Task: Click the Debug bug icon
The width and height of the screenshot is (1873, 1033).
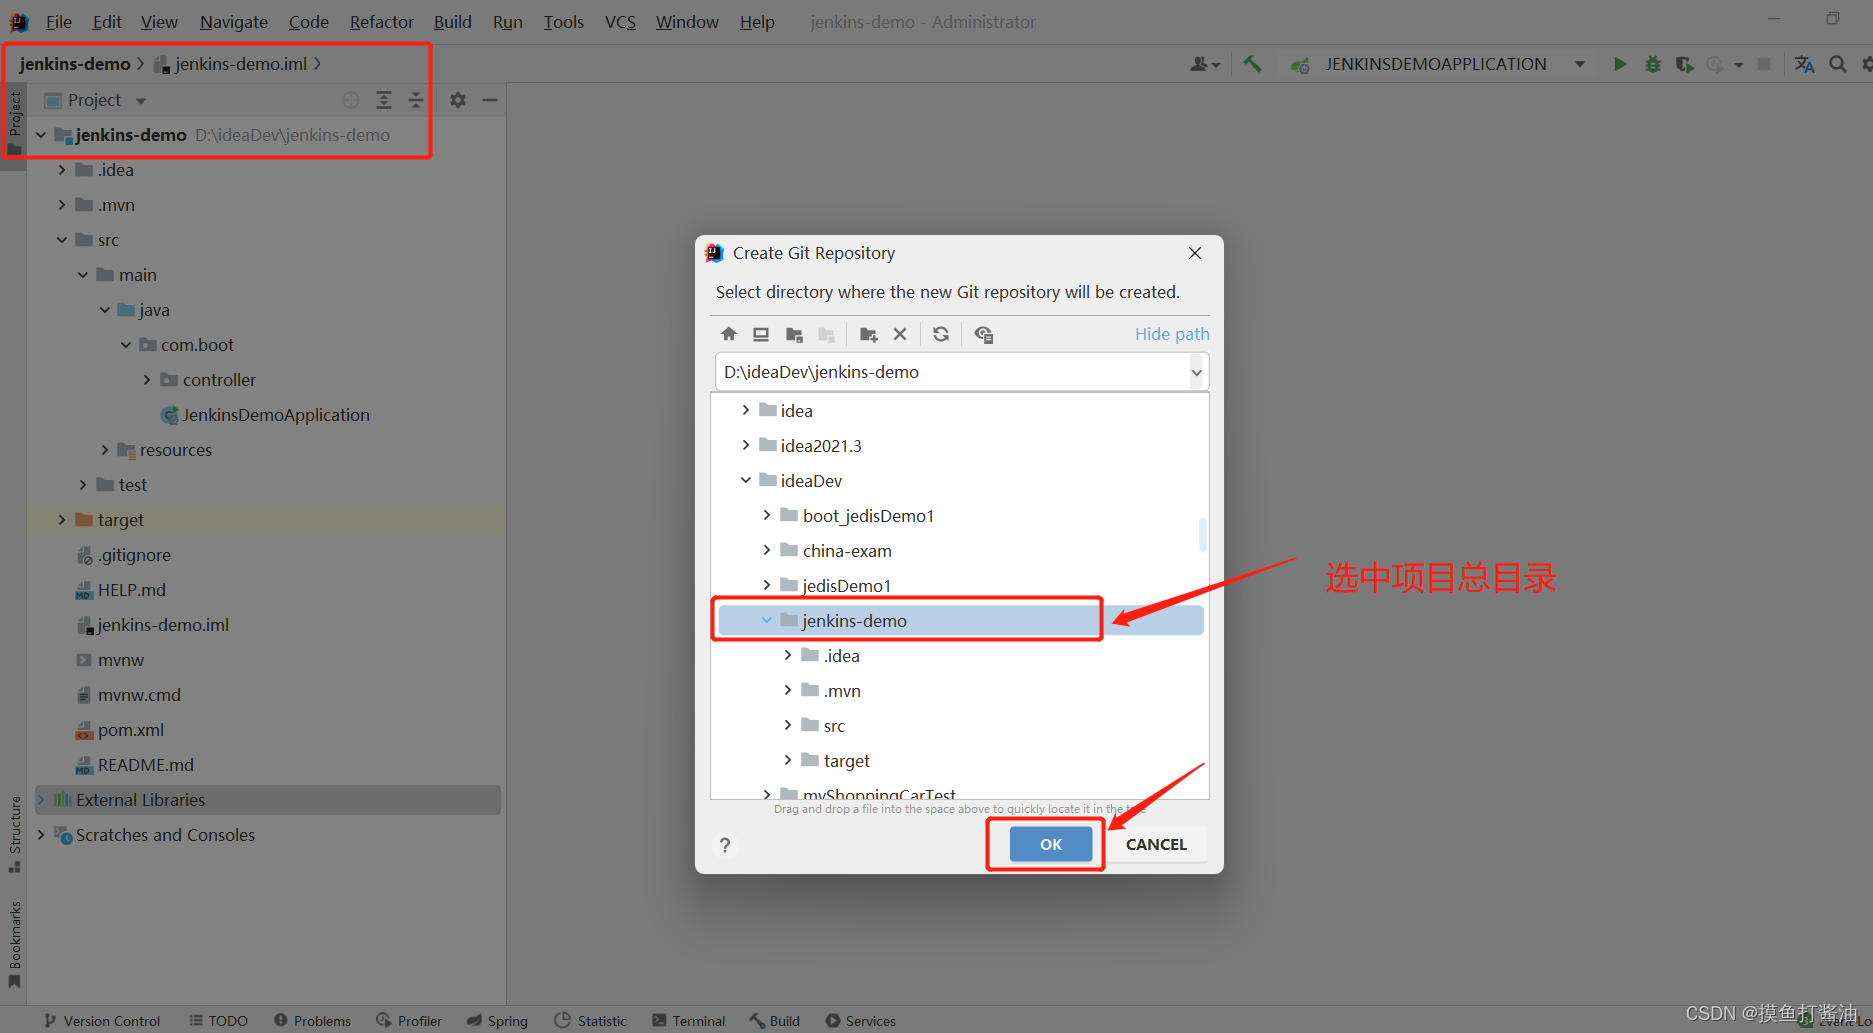Action: (x=1653, y=64)
